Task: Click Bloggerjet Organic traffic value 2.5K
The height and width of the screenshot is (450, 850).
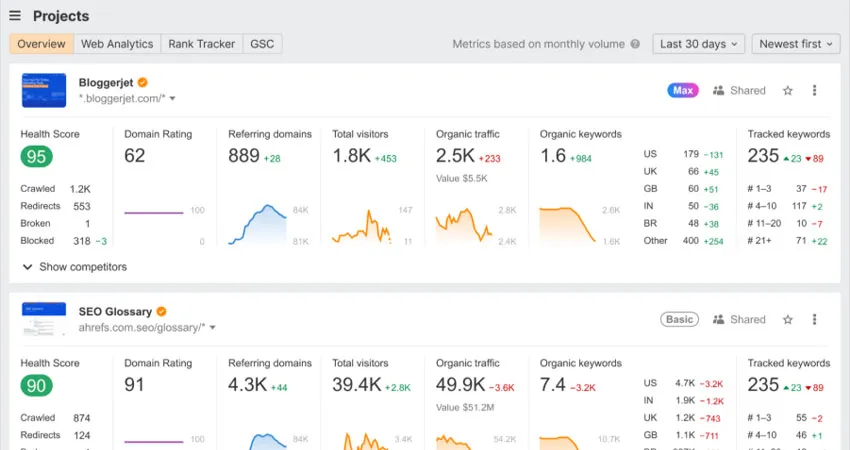Action: (x=455, y=156)
